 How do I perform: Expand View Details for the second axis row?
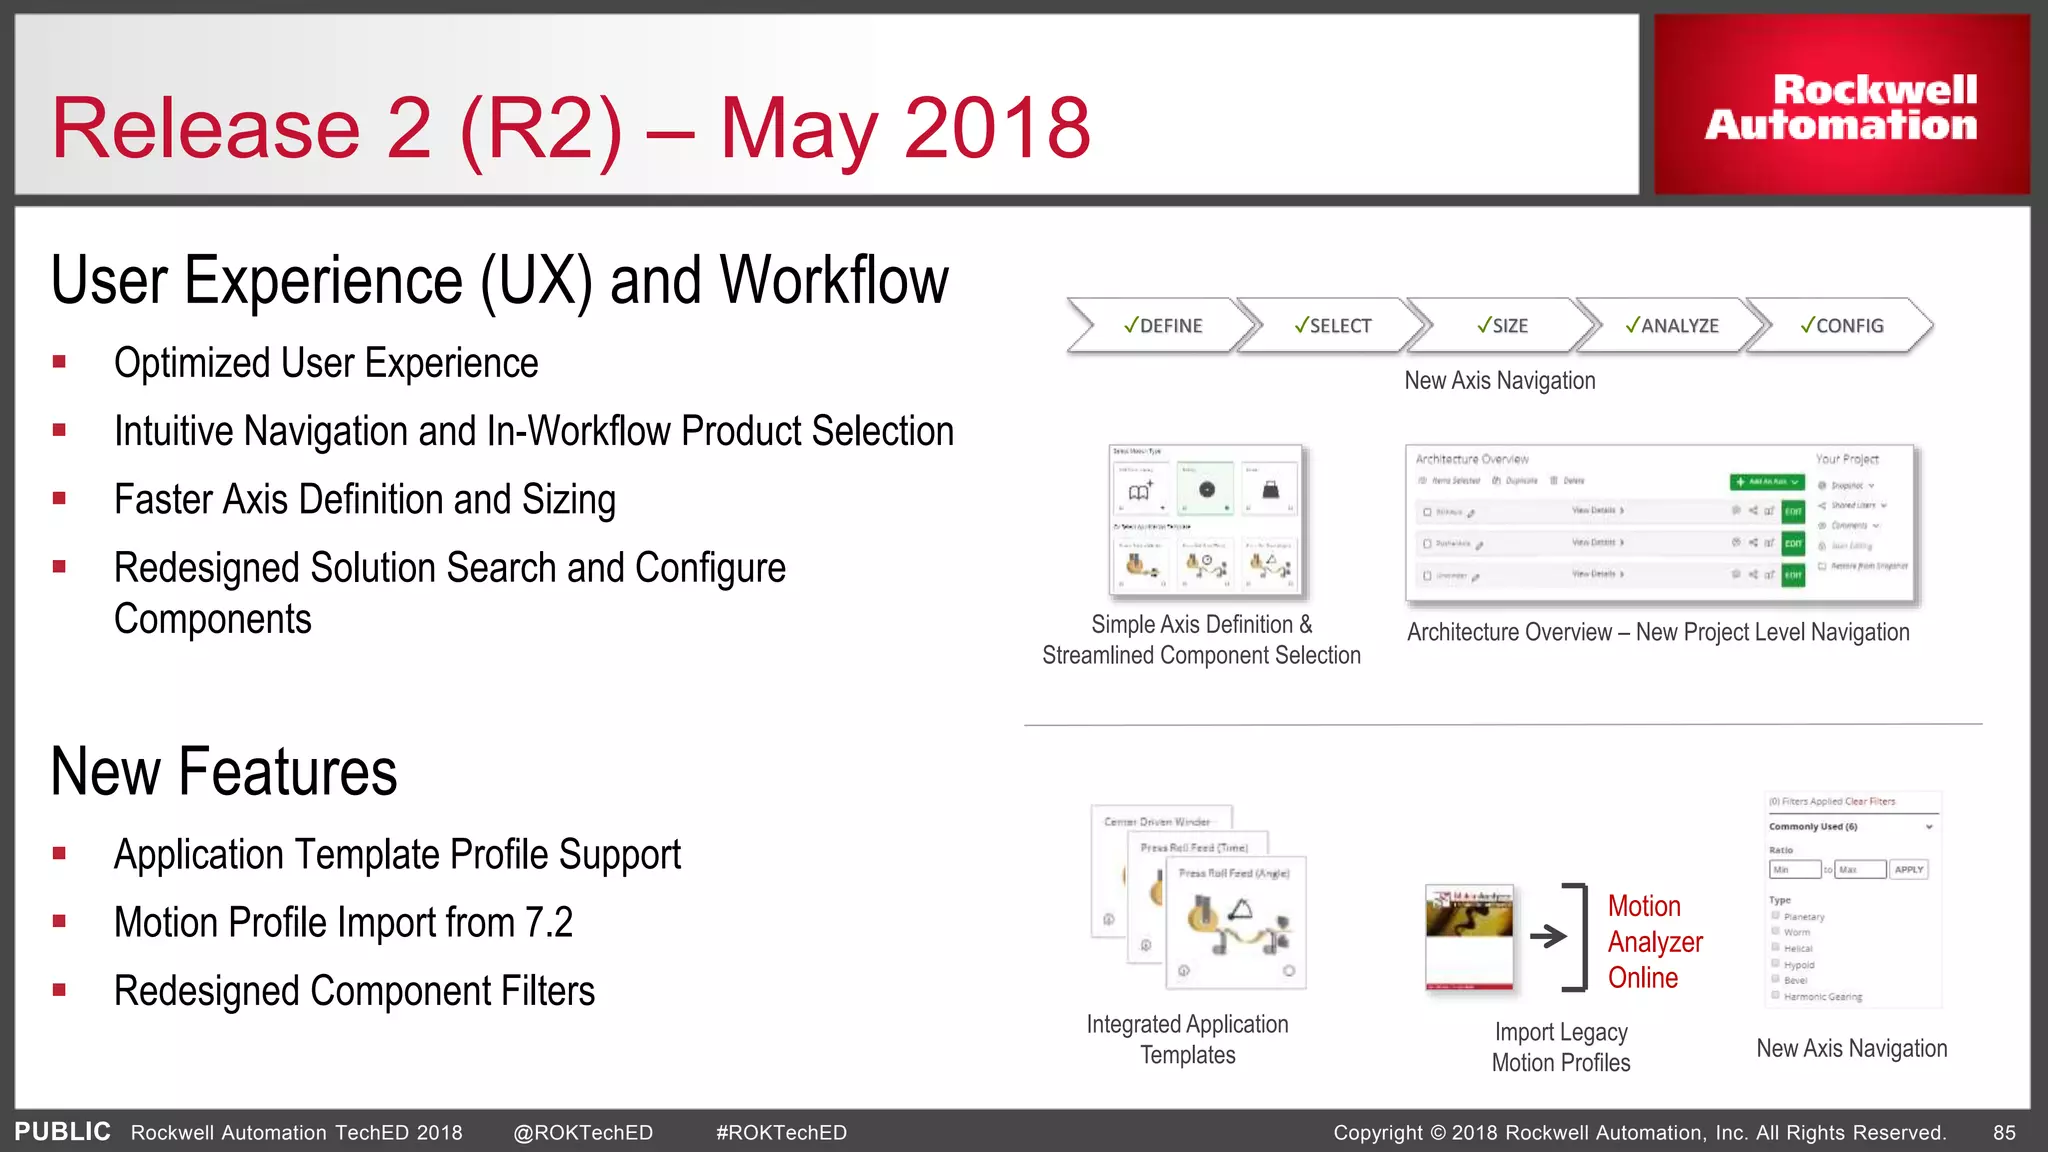1598,542
